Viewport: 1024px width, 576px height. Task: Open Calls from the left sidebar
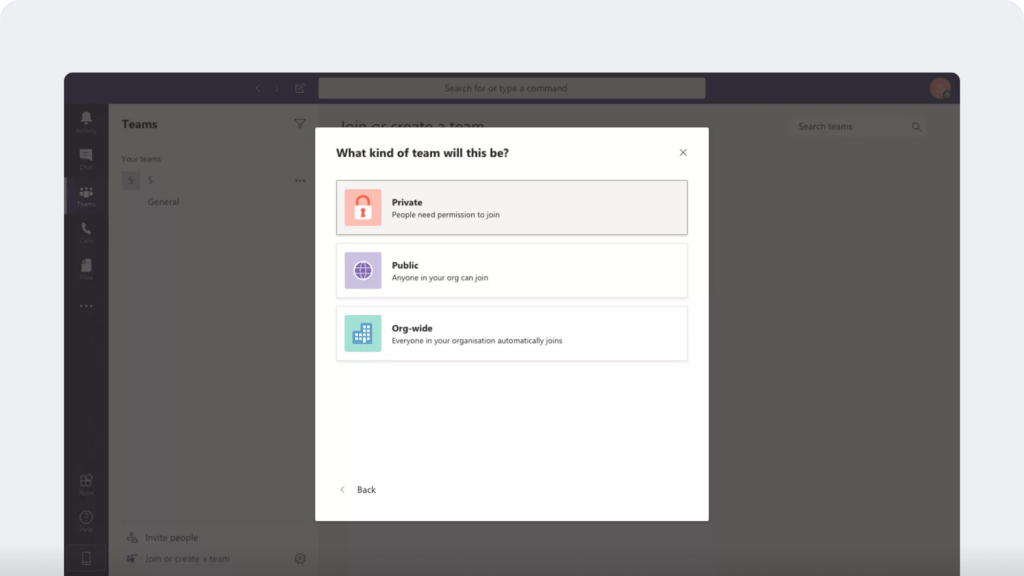click(85, 231)
